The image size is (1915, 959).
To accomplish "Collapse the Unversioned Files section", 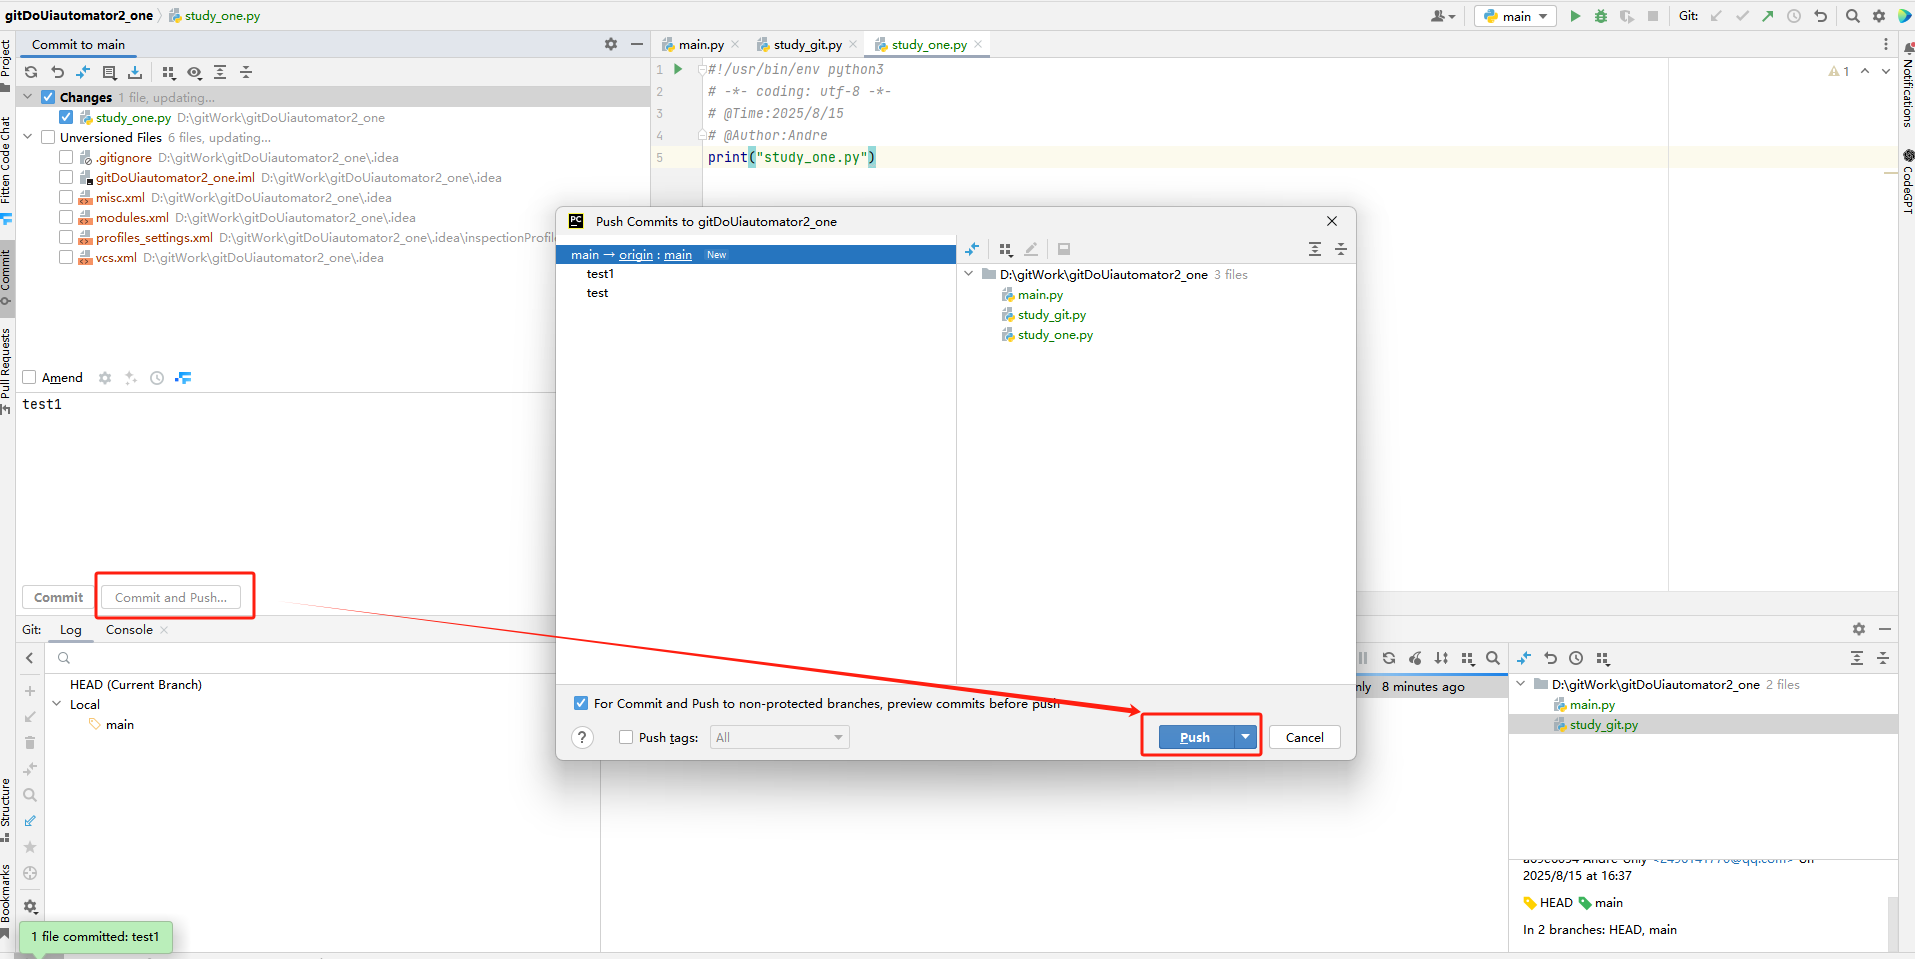I will click(27, 137).
